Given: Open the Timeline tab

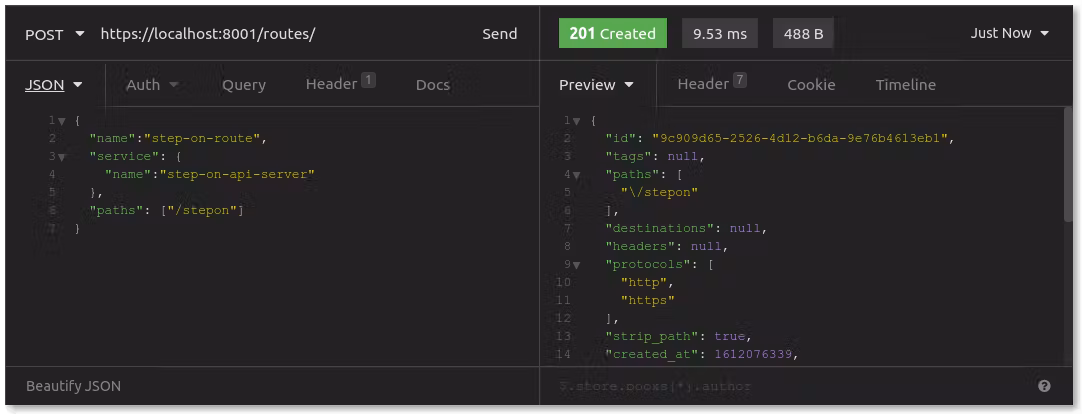Looking at the screenshot, I should (905, 85).
